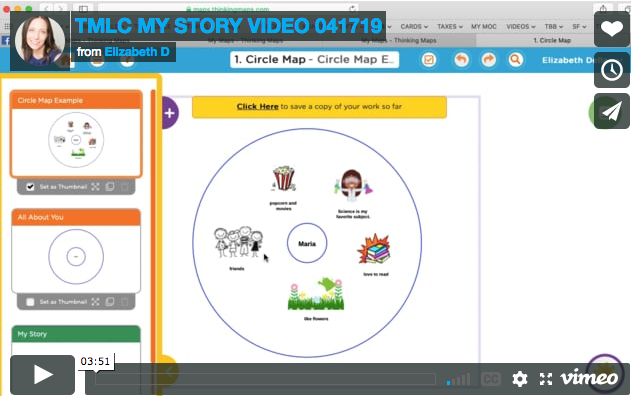Screen dimensions: 631x396
Task: Click Elizabeth D profile avatar photo
Action: [39, 41]
